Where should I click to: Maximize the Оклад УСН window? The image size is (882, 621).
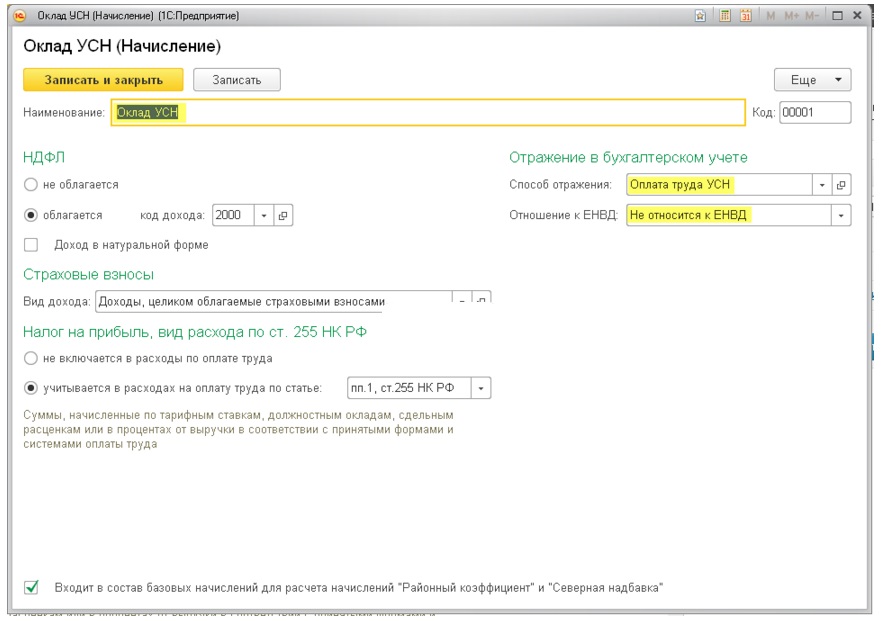838,16
